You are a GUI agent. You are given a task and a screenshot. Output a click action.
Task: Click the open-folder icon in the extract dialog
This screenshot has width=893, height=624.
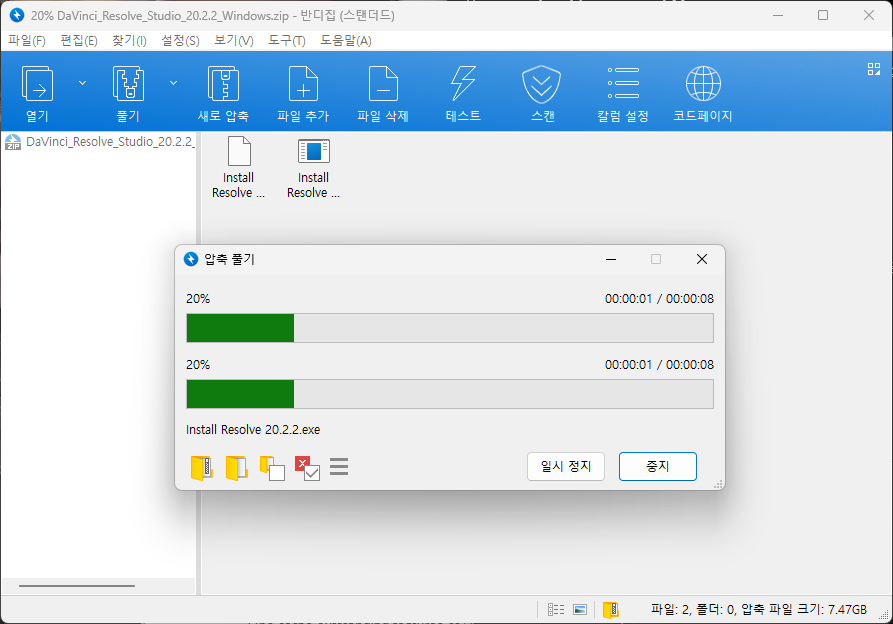[x=236, y=468]
